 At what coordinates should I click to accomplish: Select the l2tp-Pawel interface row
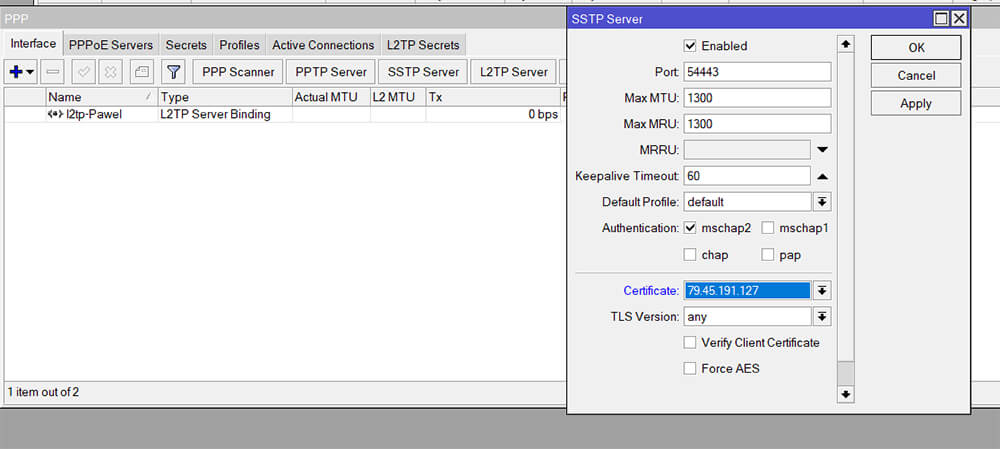pyautogui.click(x=285, y=115)
